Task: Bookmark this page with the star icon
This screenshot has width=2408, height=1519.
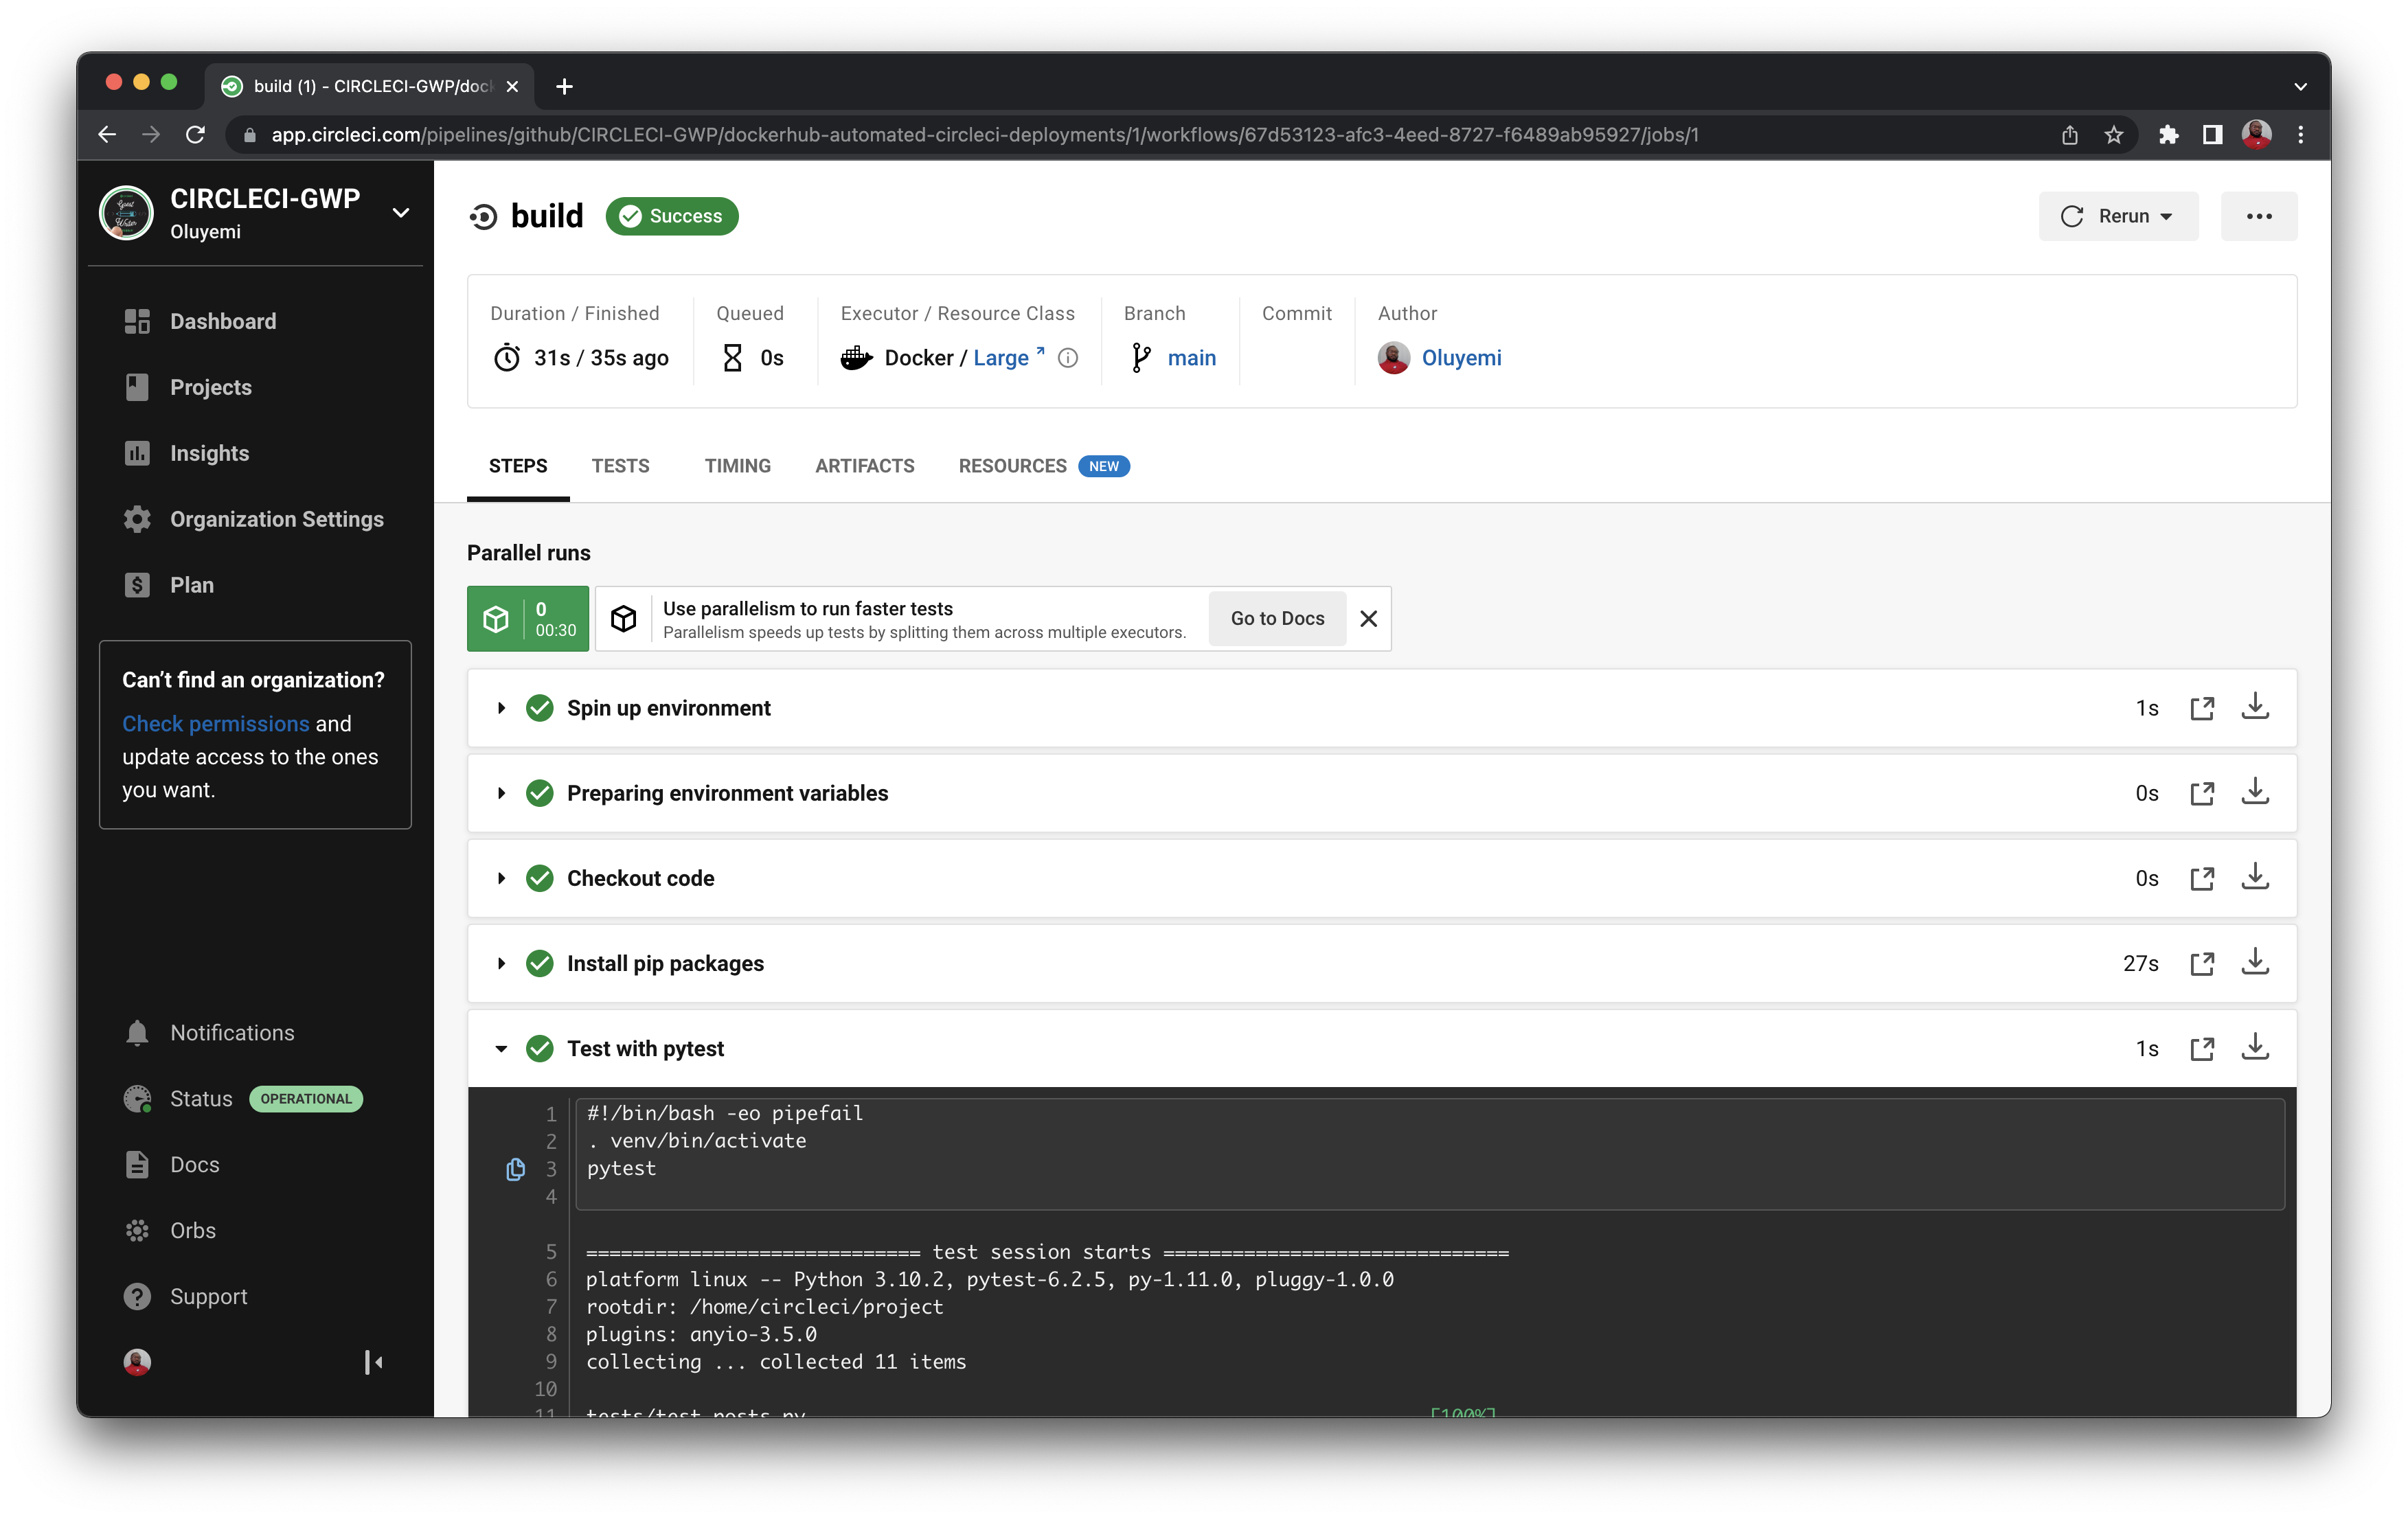Action: [x=2113, y=135]
